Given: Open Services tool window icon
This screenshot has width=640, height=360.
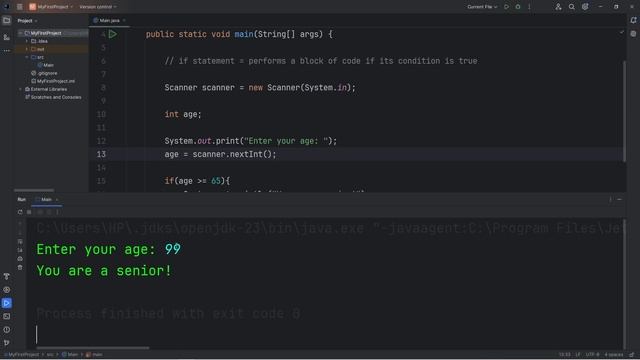Looking at the screenshot, I should (x=7, y=290).
